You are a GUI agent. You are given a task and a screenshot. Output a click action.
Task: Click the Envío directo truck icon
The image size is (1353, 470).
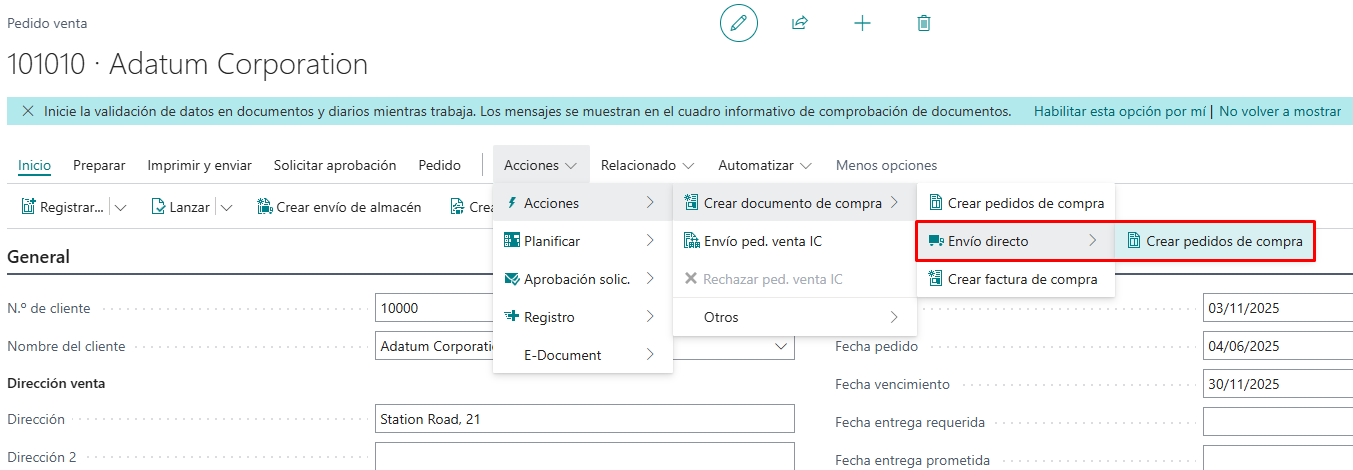[935, 241]
